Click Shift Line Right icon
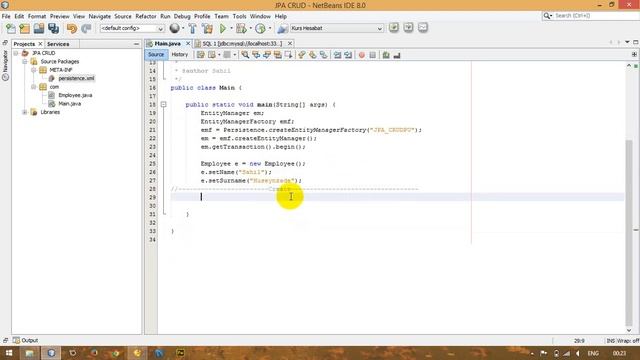Screen dimensions: 640x360 pos(348,55)
